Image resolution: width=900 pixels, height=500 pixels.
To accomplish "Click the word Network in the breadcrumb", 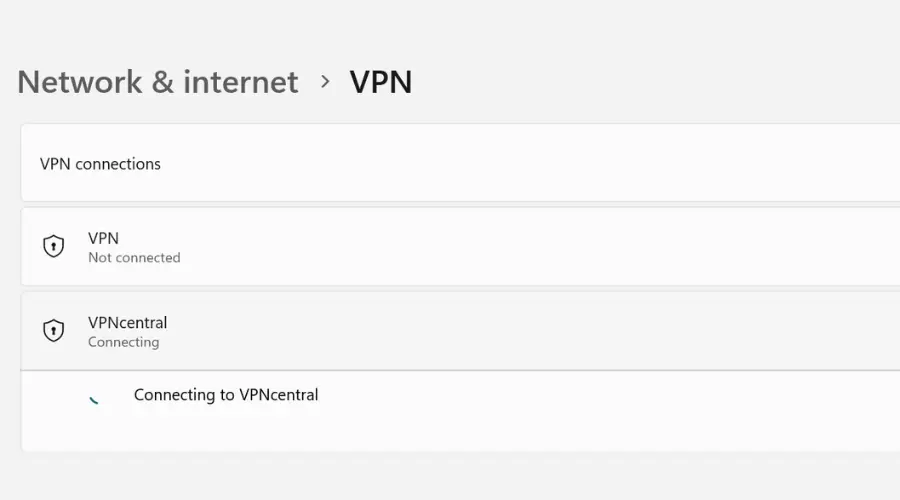I will click(x=80, y=82).
